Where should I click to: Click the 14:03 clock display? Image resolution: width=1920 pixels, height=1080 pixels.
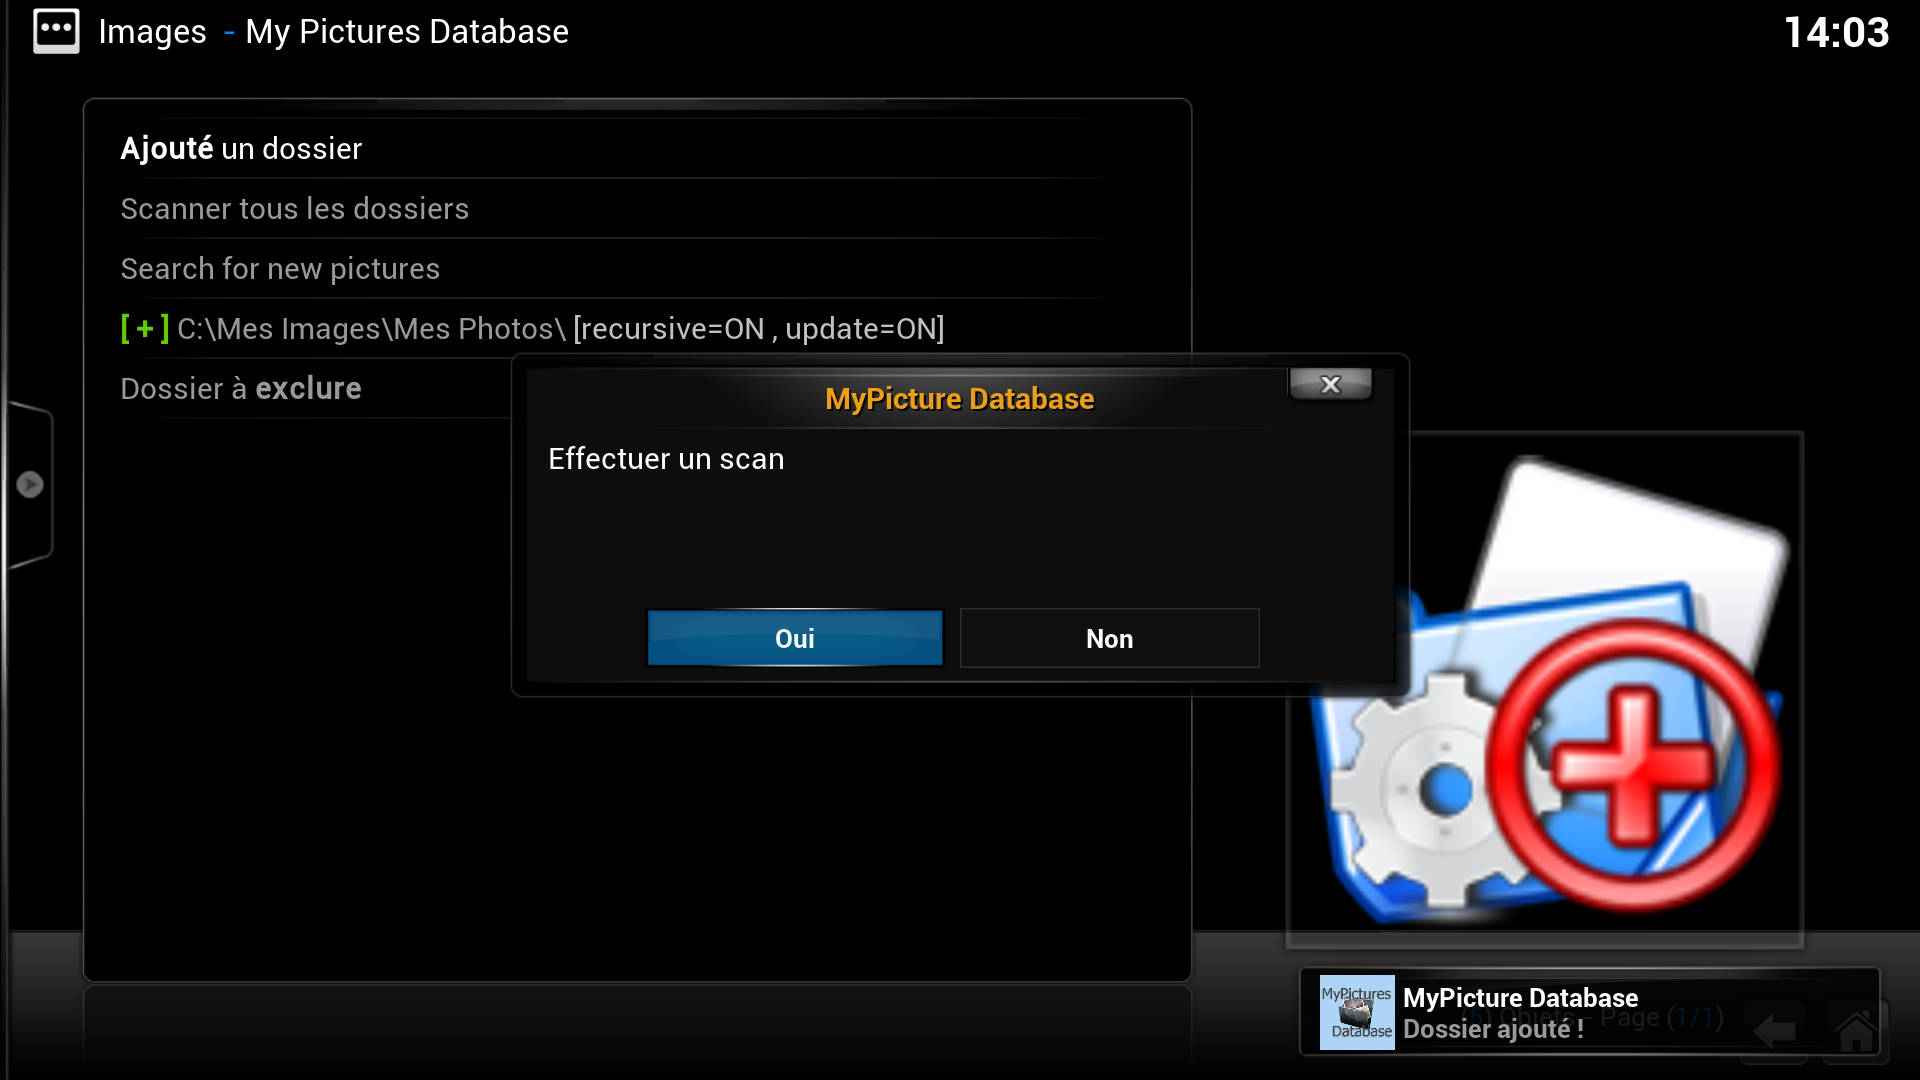pyautogui.click(x=1837, y=32)
